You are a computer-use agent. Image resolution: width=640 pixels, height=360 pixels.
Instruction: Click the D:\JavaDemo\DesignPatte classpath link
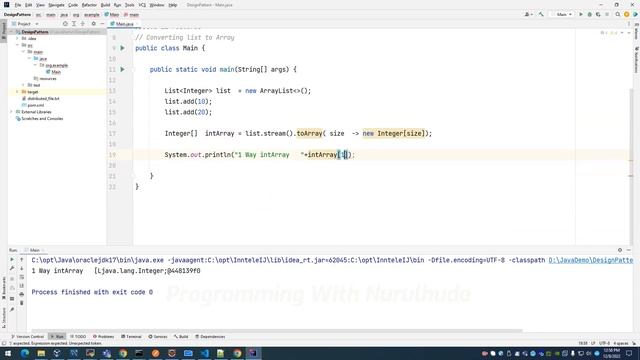pyautogui.click(x=591, y=260)
